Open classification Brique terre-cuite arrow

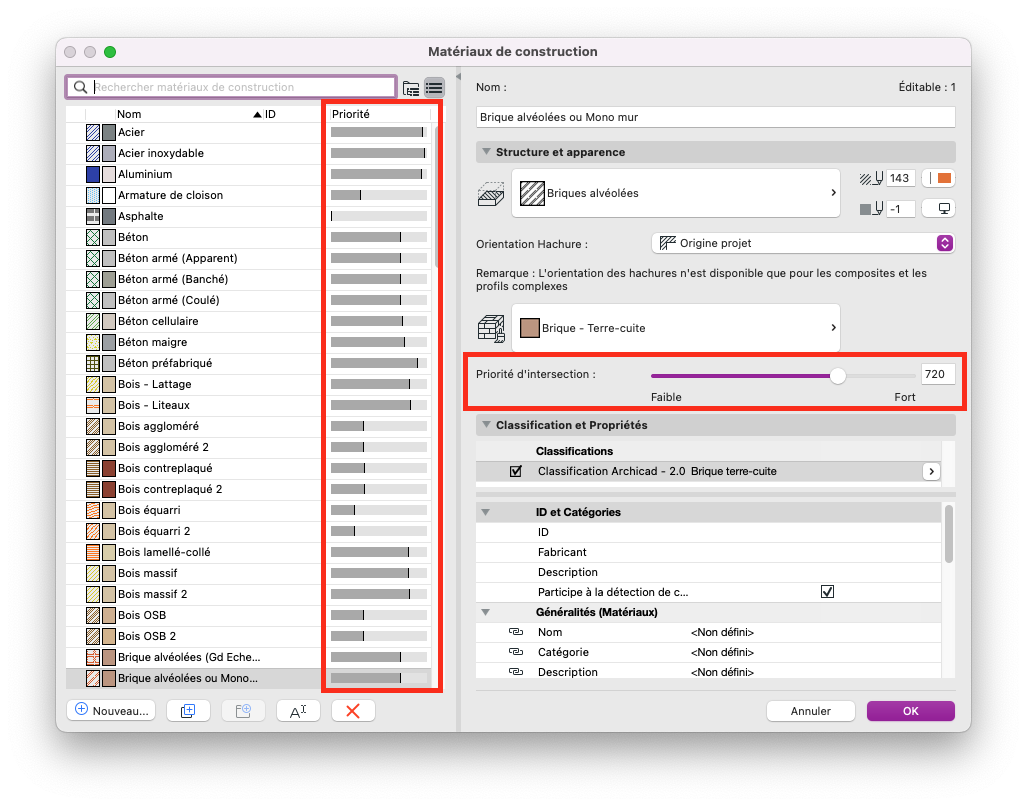931,471
